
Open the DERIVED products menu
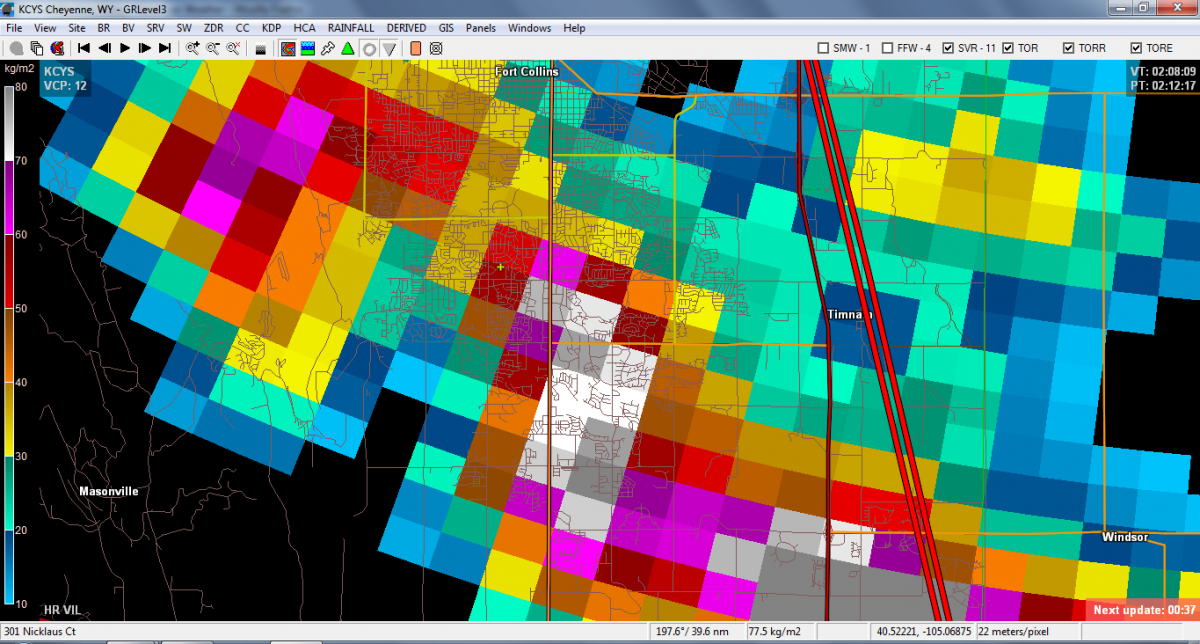coord(406,28)
